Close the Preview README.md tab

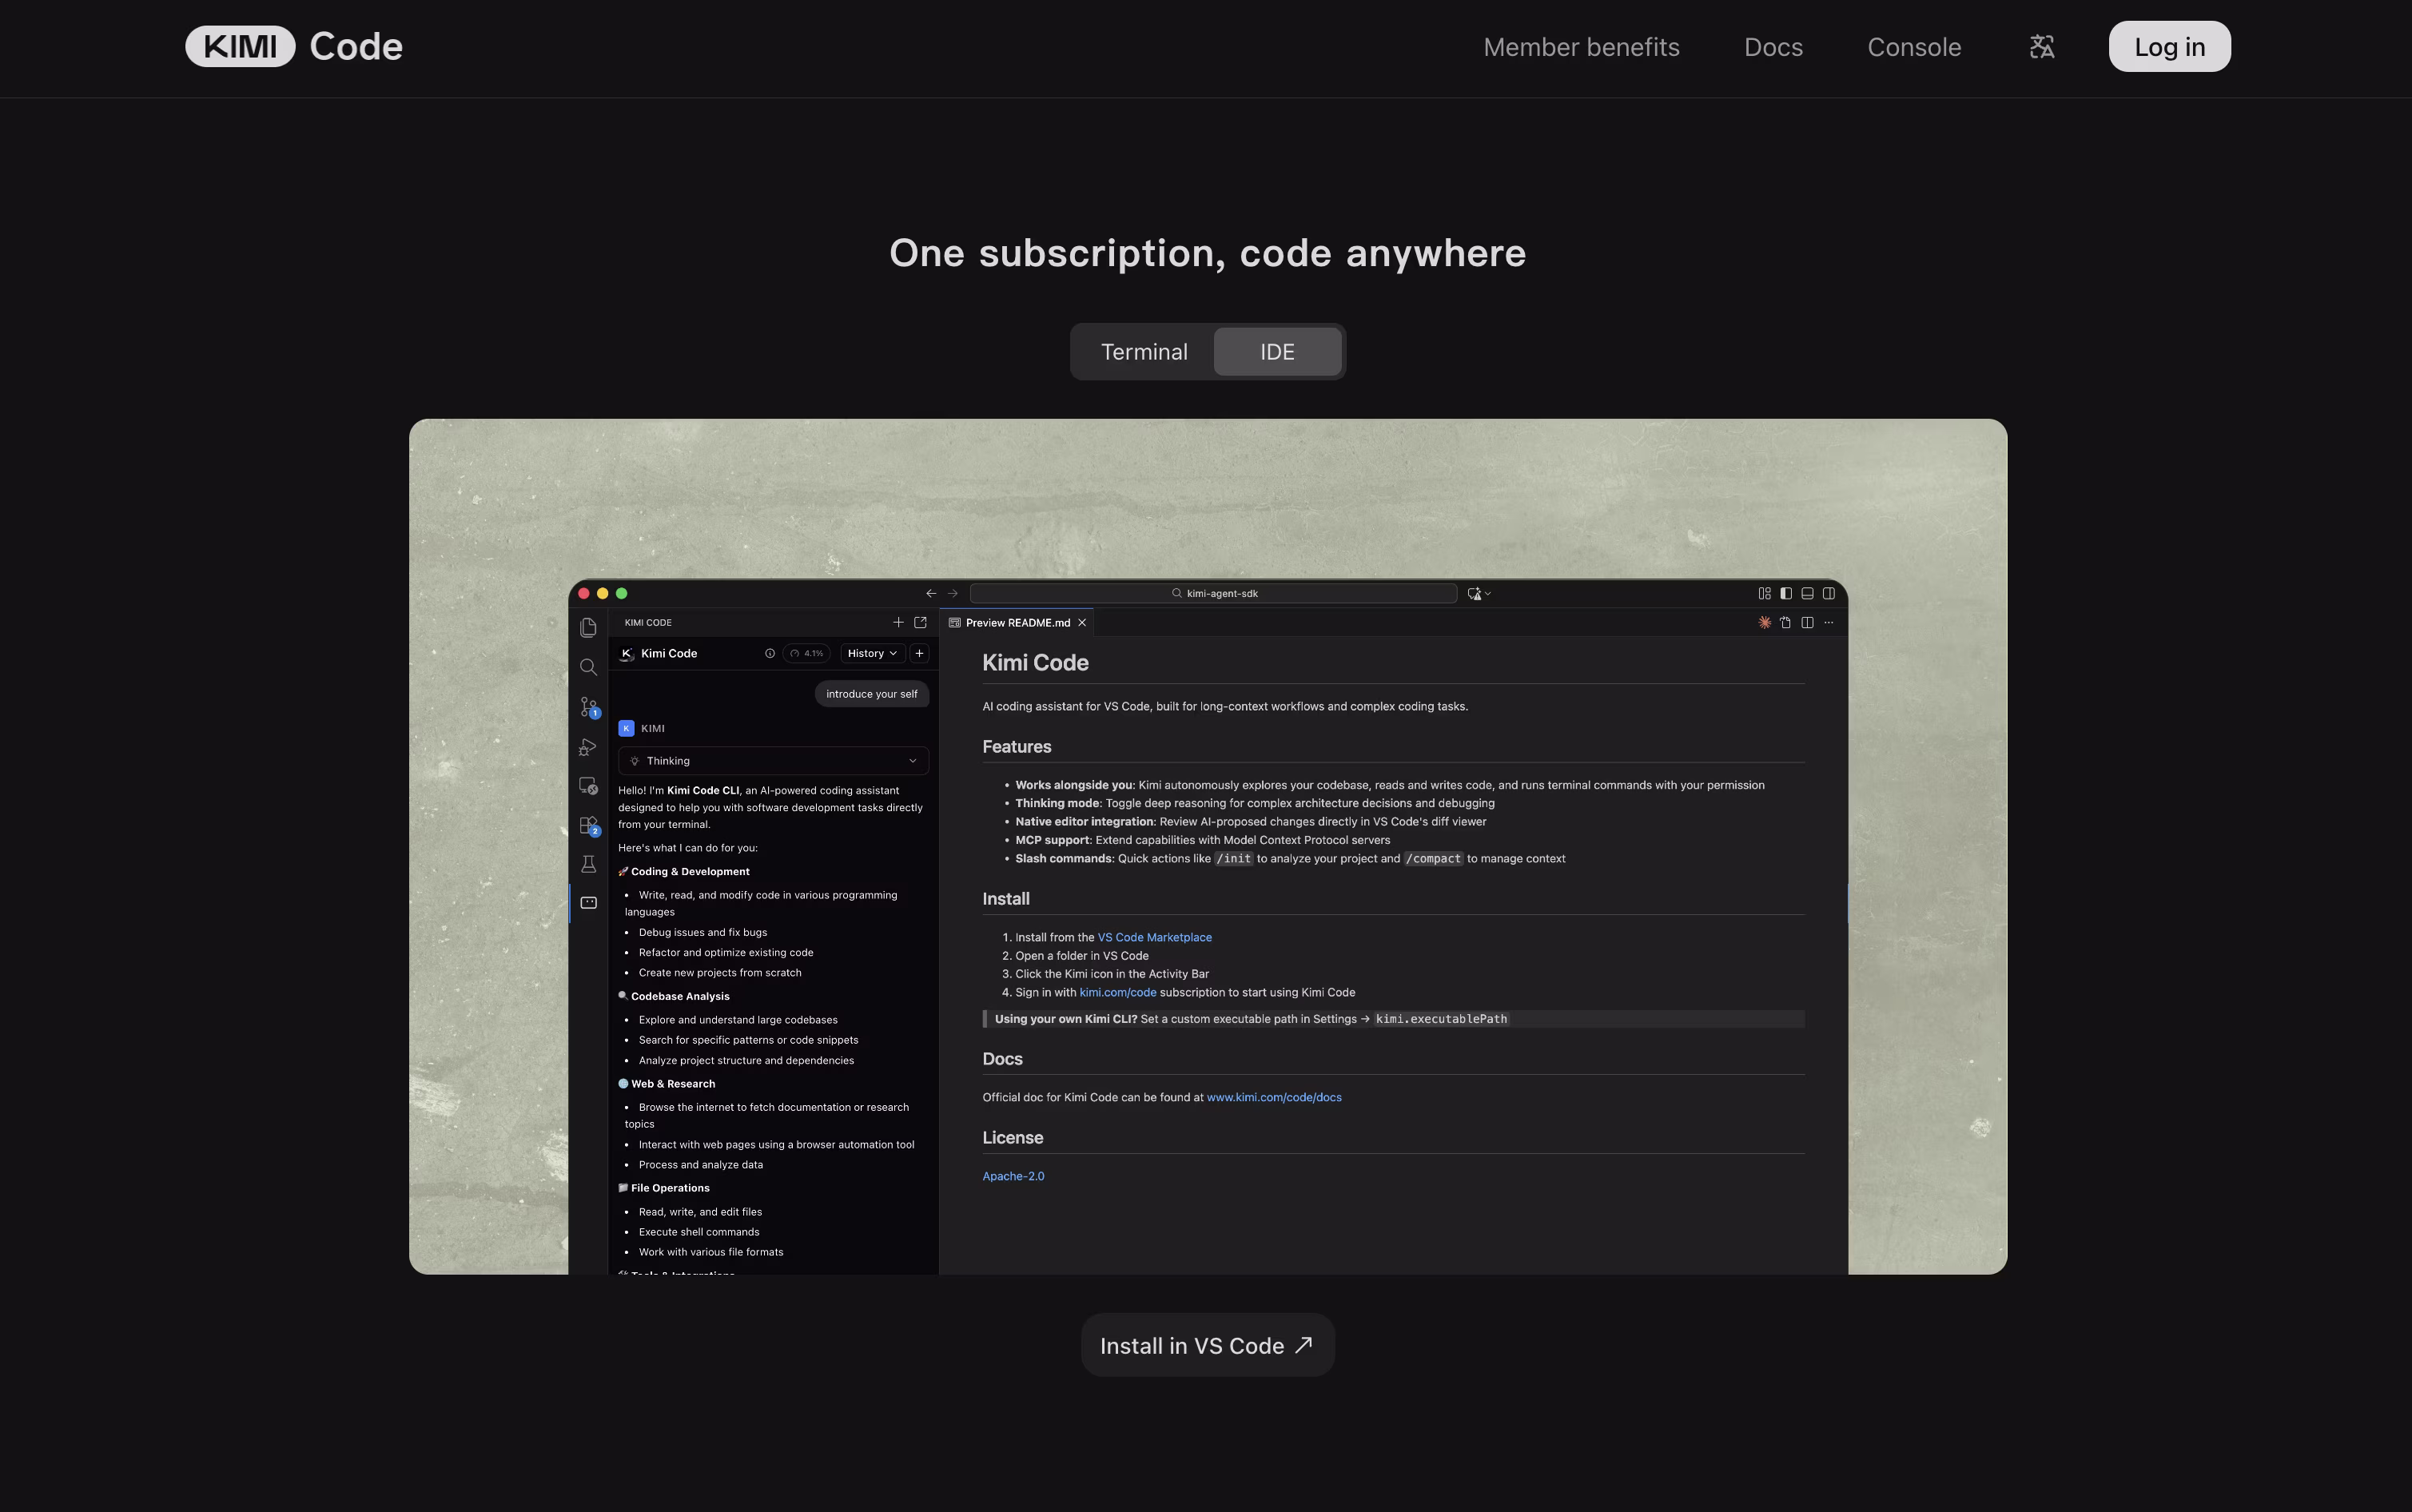tap(1082, 622)
